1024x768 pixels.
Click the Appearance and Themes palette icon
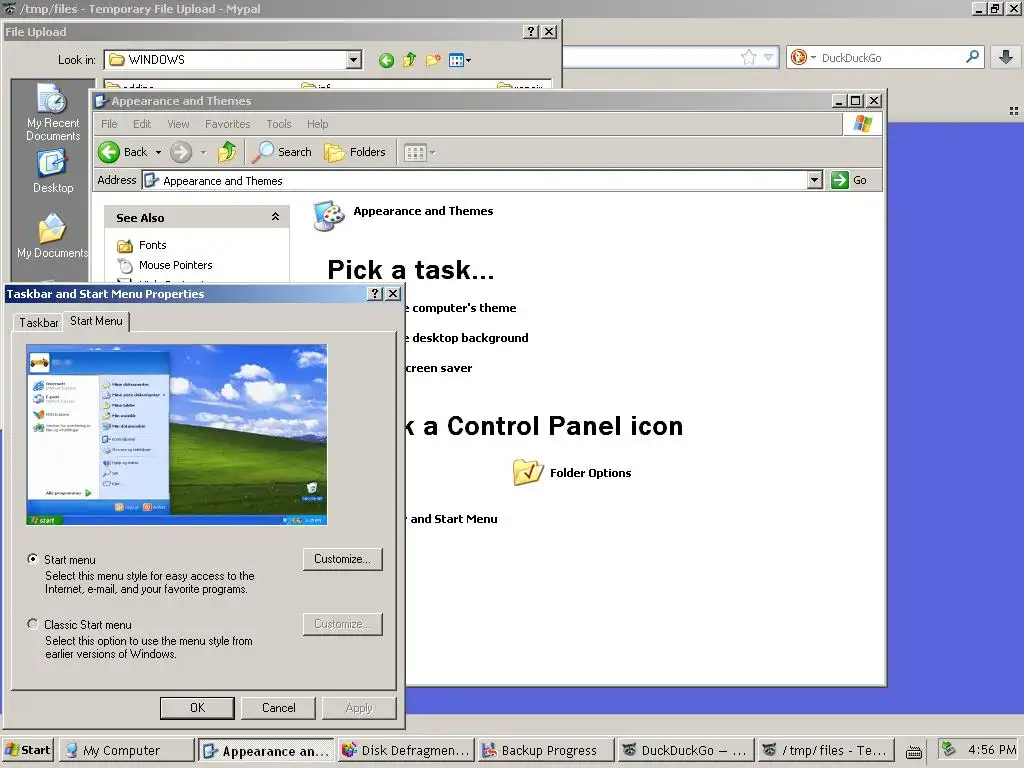coord(328,216)
